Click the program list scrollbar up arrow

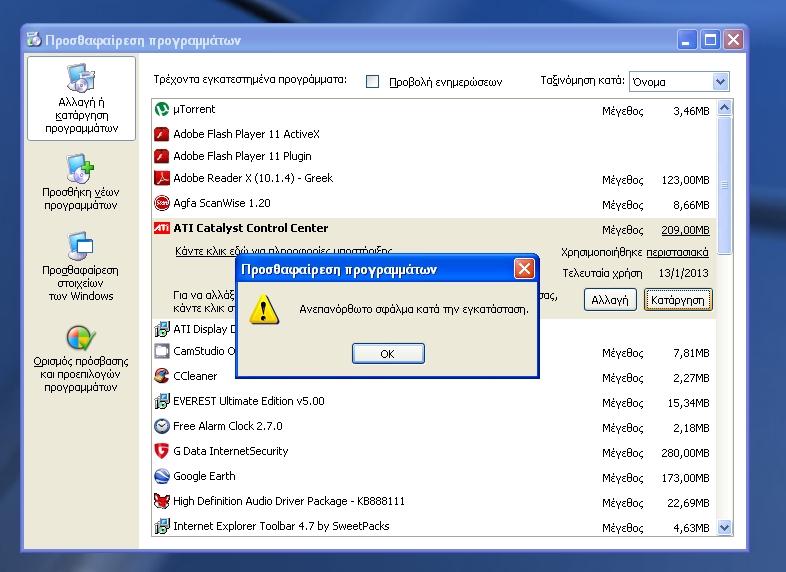tap(725, 108)
